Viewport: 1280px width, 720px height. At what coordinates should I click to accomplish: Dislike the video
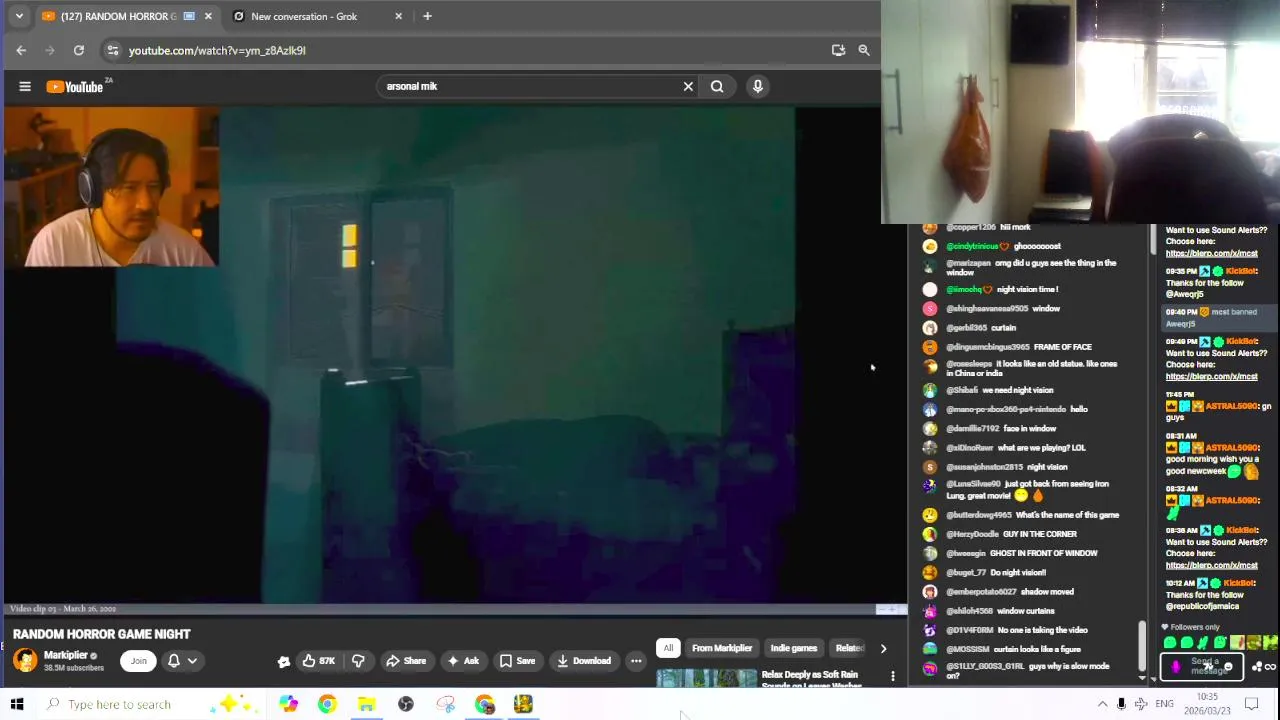pos(358,661)
